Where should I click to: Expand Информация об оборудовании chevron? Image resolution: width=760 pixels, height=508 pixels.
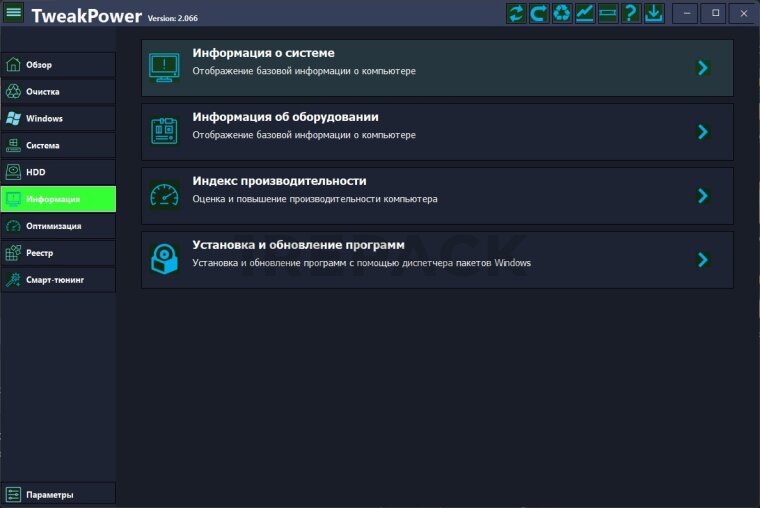click(703, 132)
